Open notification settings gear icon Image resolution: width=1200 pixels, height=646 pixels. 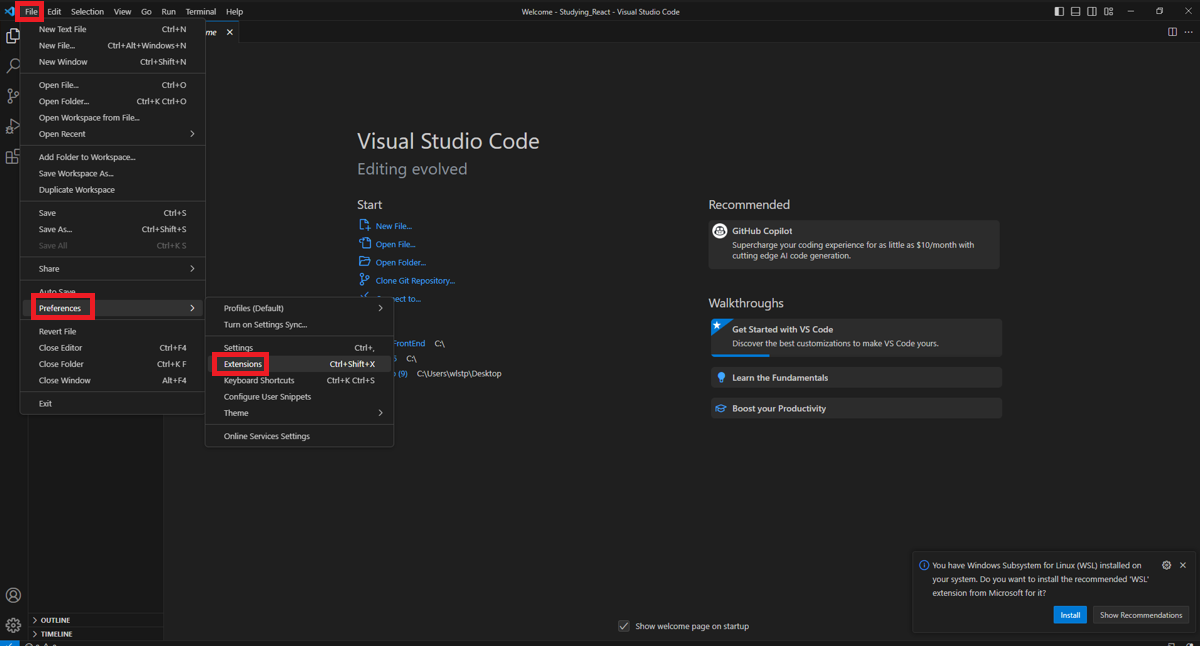(1166, 565)
